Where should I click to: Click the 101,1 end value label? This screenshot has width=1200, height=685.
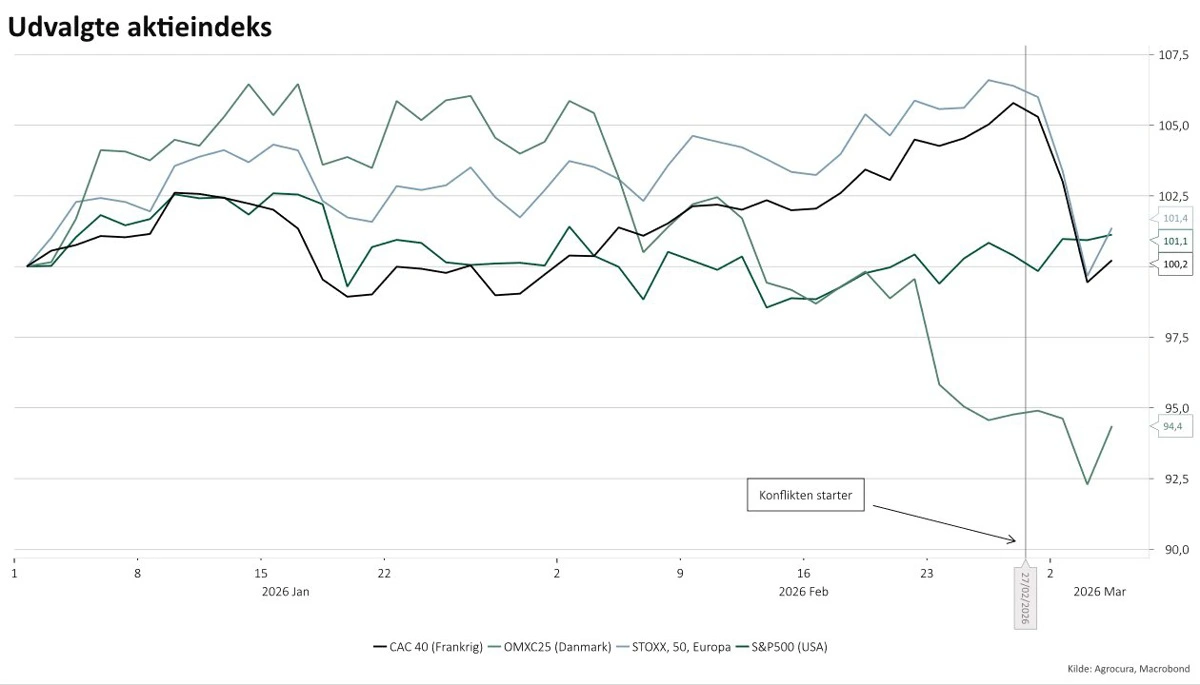pyautogui.click(x=1175, y=241)
